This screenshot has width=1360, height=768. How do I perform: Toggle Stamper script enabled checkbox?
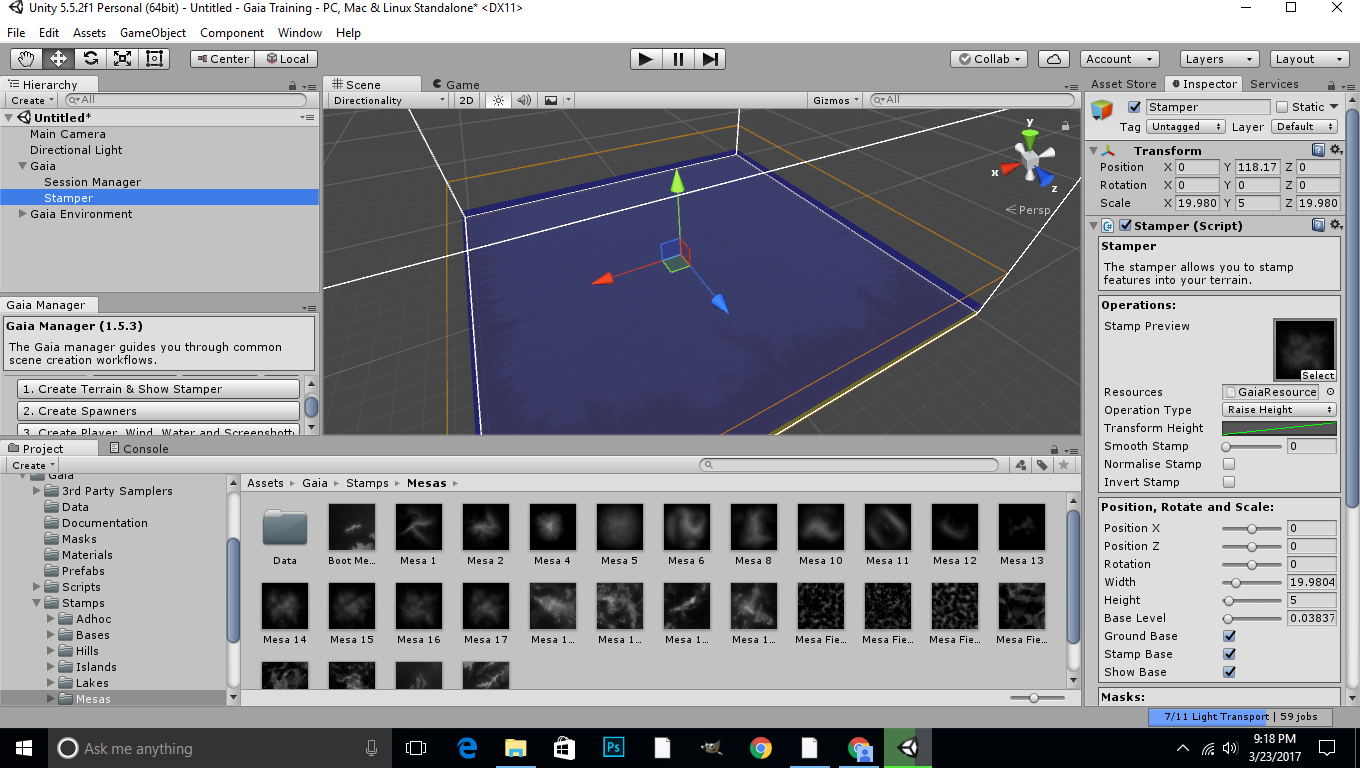[1125, 226]
